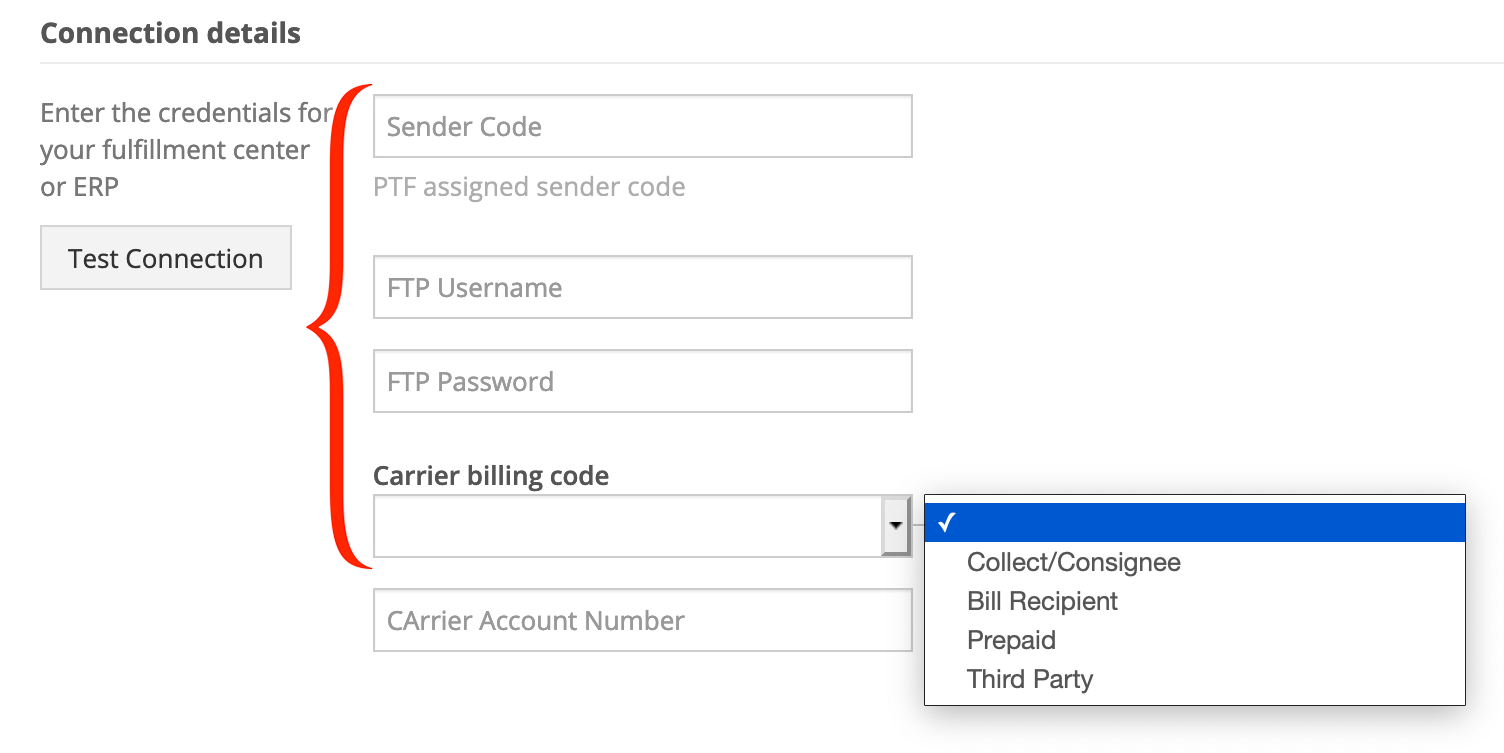Focus the CArrier Account Number field
Image resolution: width=1504 pixels, height=753 pixels.
[643, 620]
